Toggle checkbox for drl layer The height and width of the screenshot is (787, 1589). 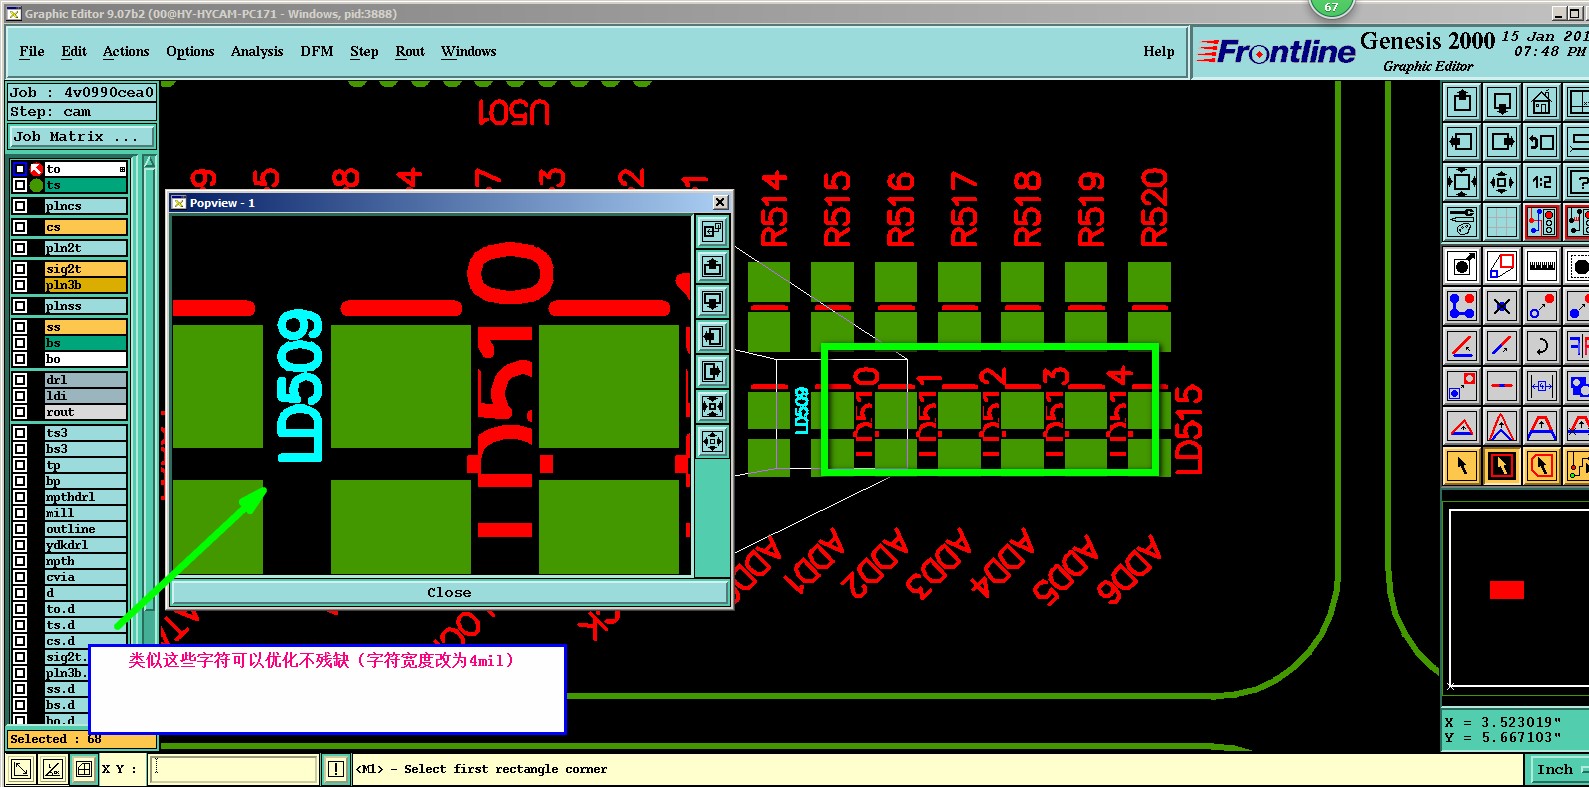(20, 380)
